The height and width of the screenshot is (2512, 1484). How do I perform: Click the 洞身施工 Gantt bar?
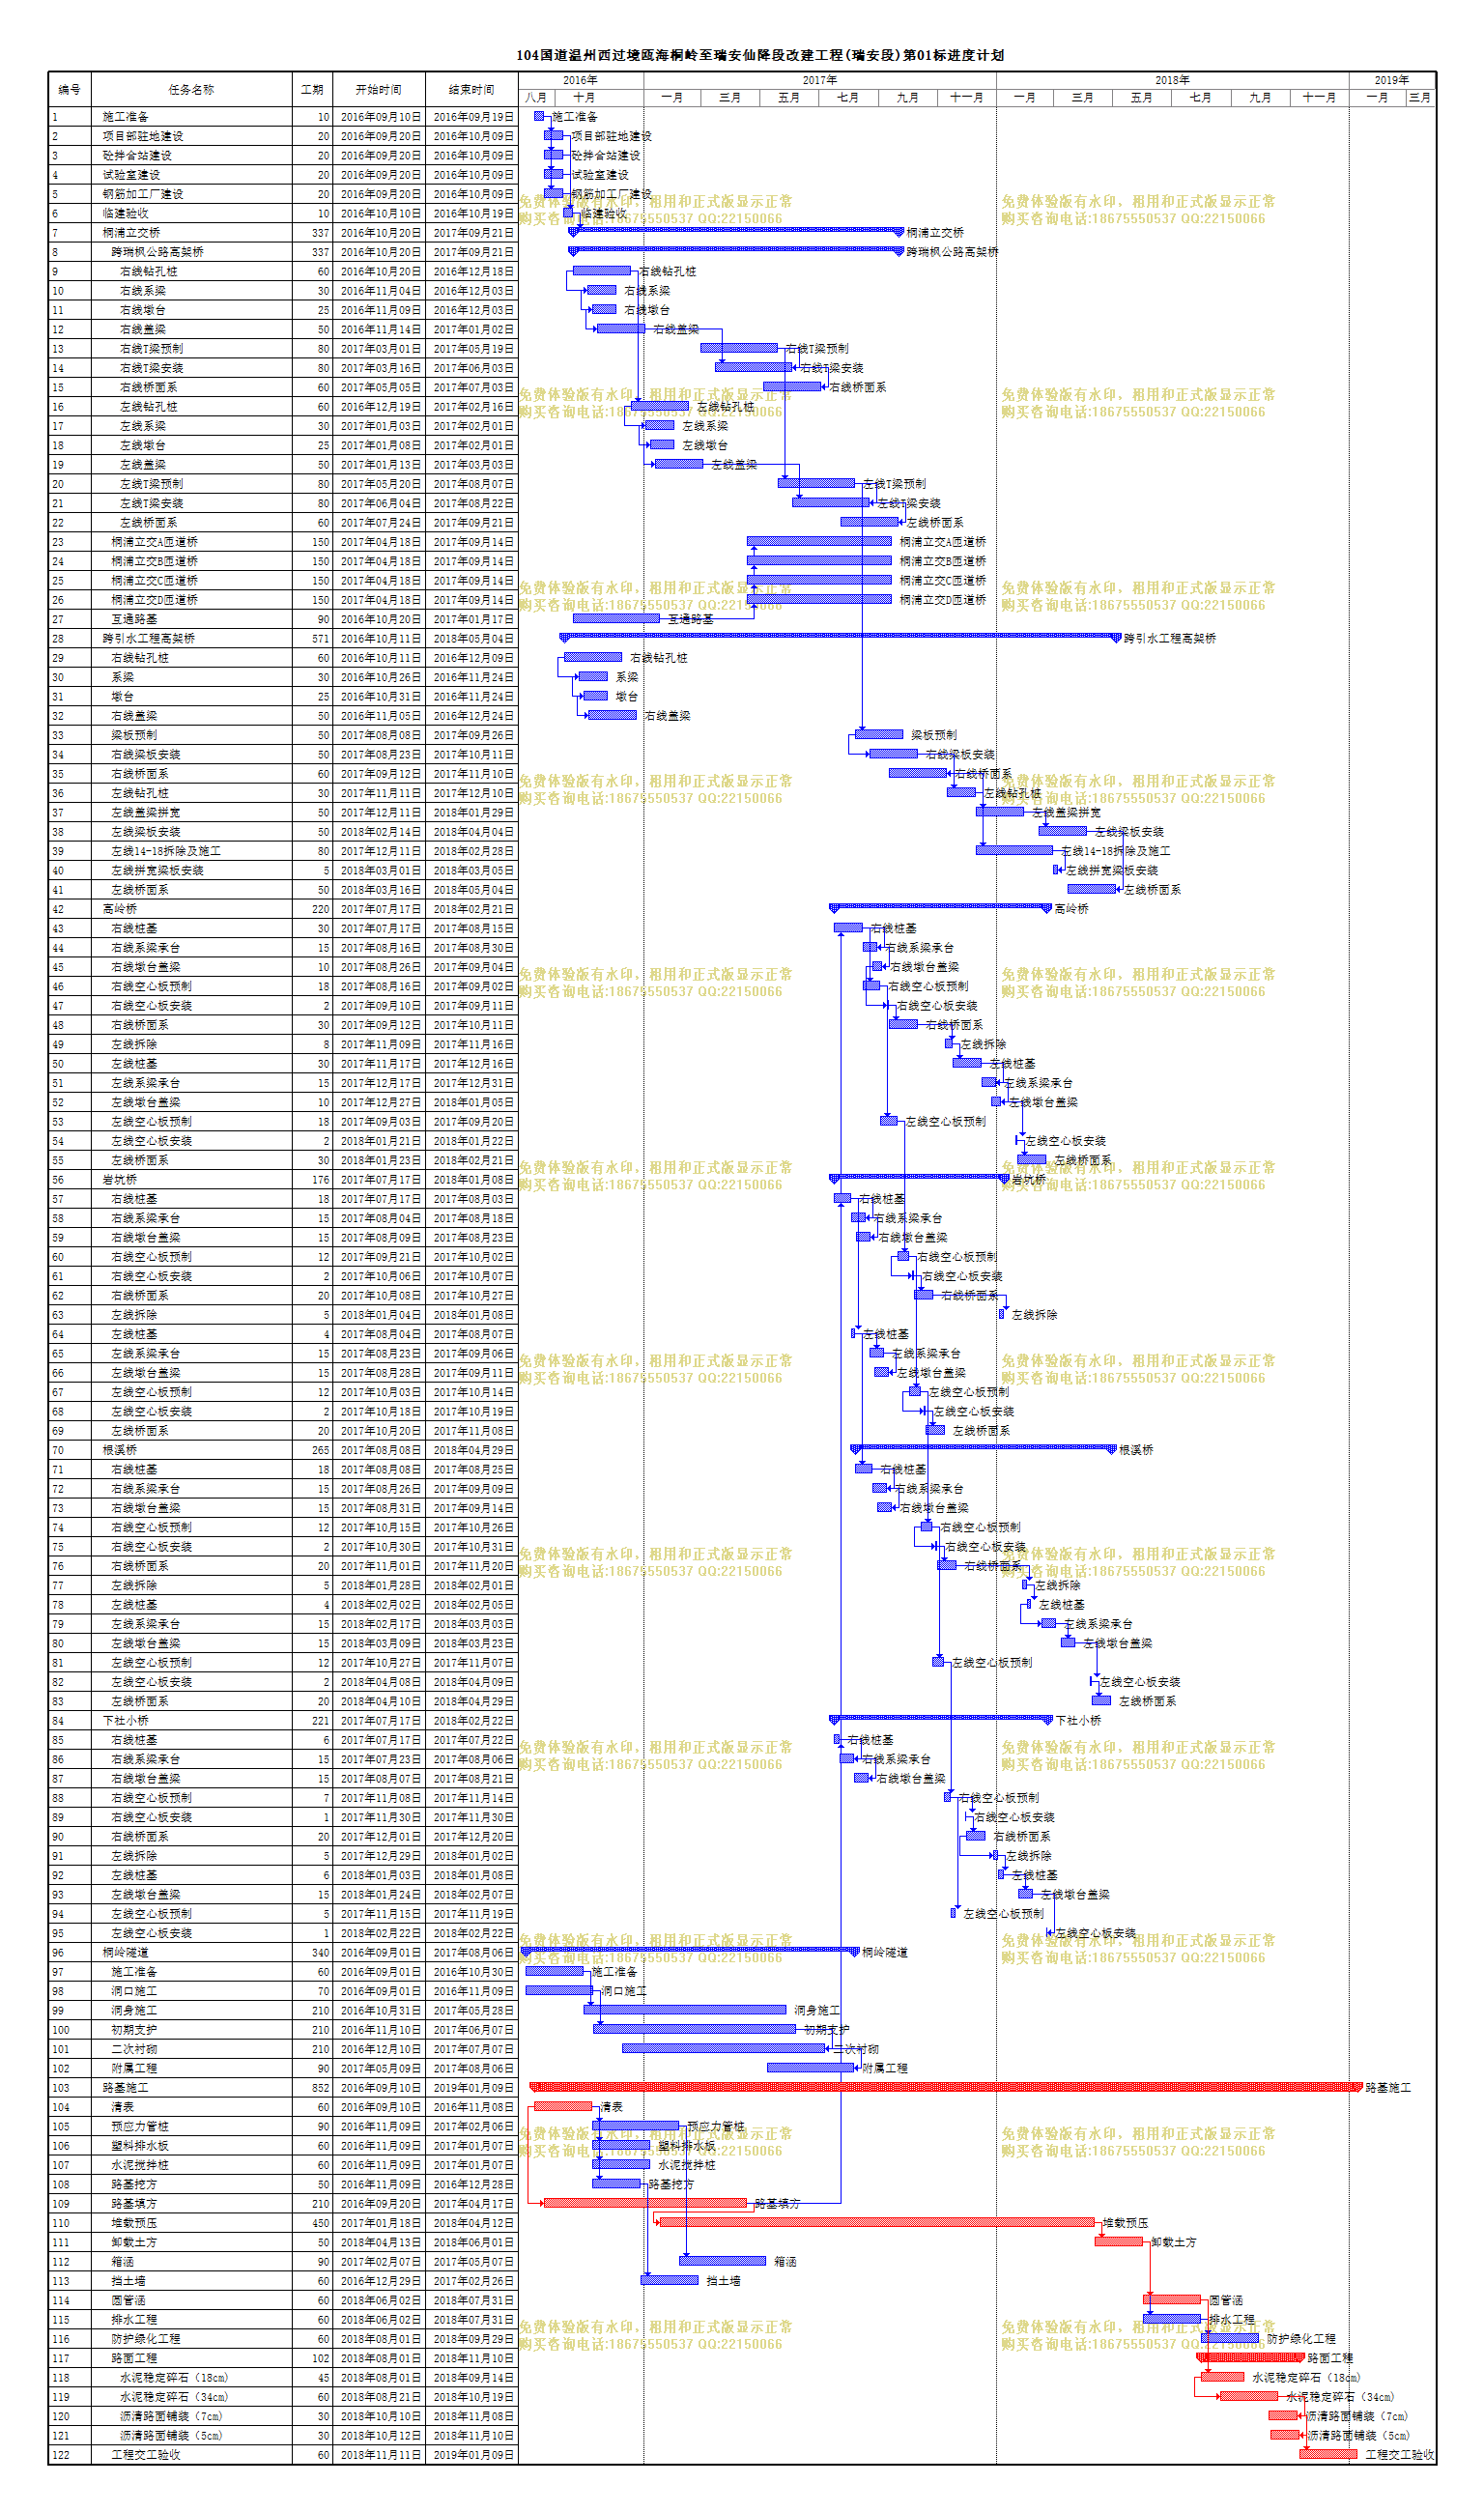tap(685, 2009)
